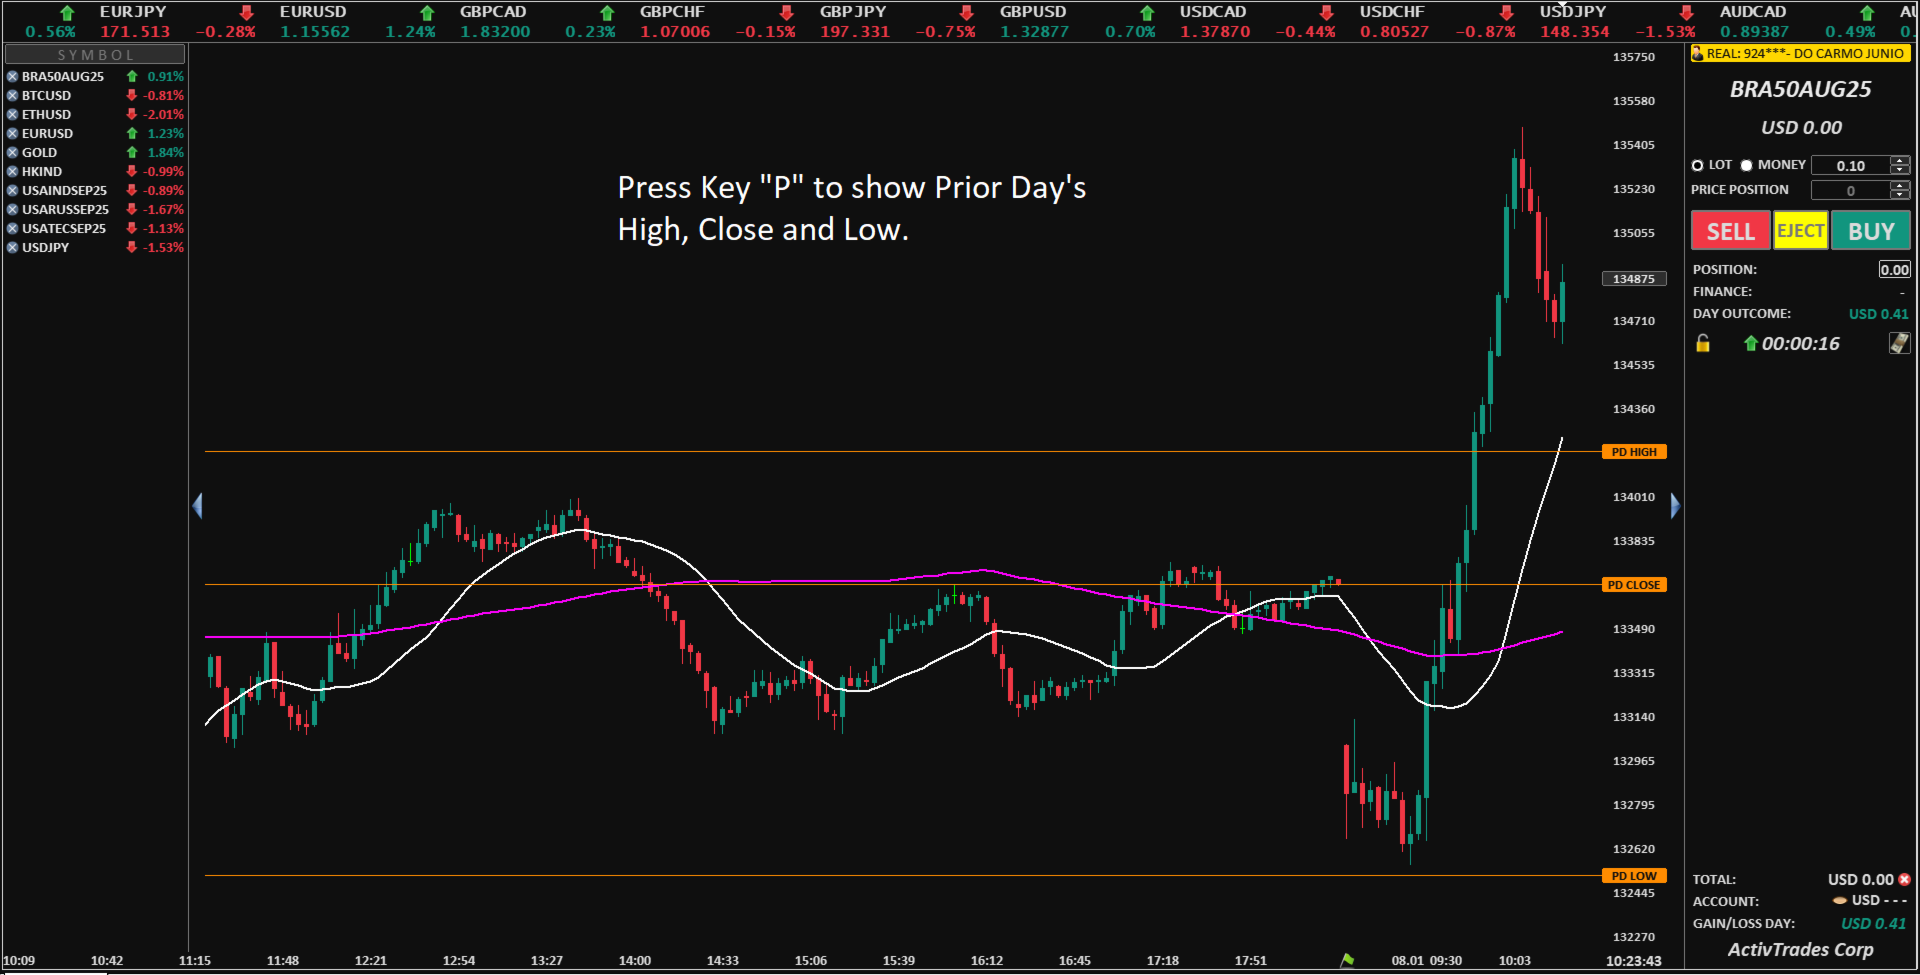Viewport: 1920px width, 975px height.
Task: Click the GBPUSD red arrow in the ticker
Action: (967, 13)
